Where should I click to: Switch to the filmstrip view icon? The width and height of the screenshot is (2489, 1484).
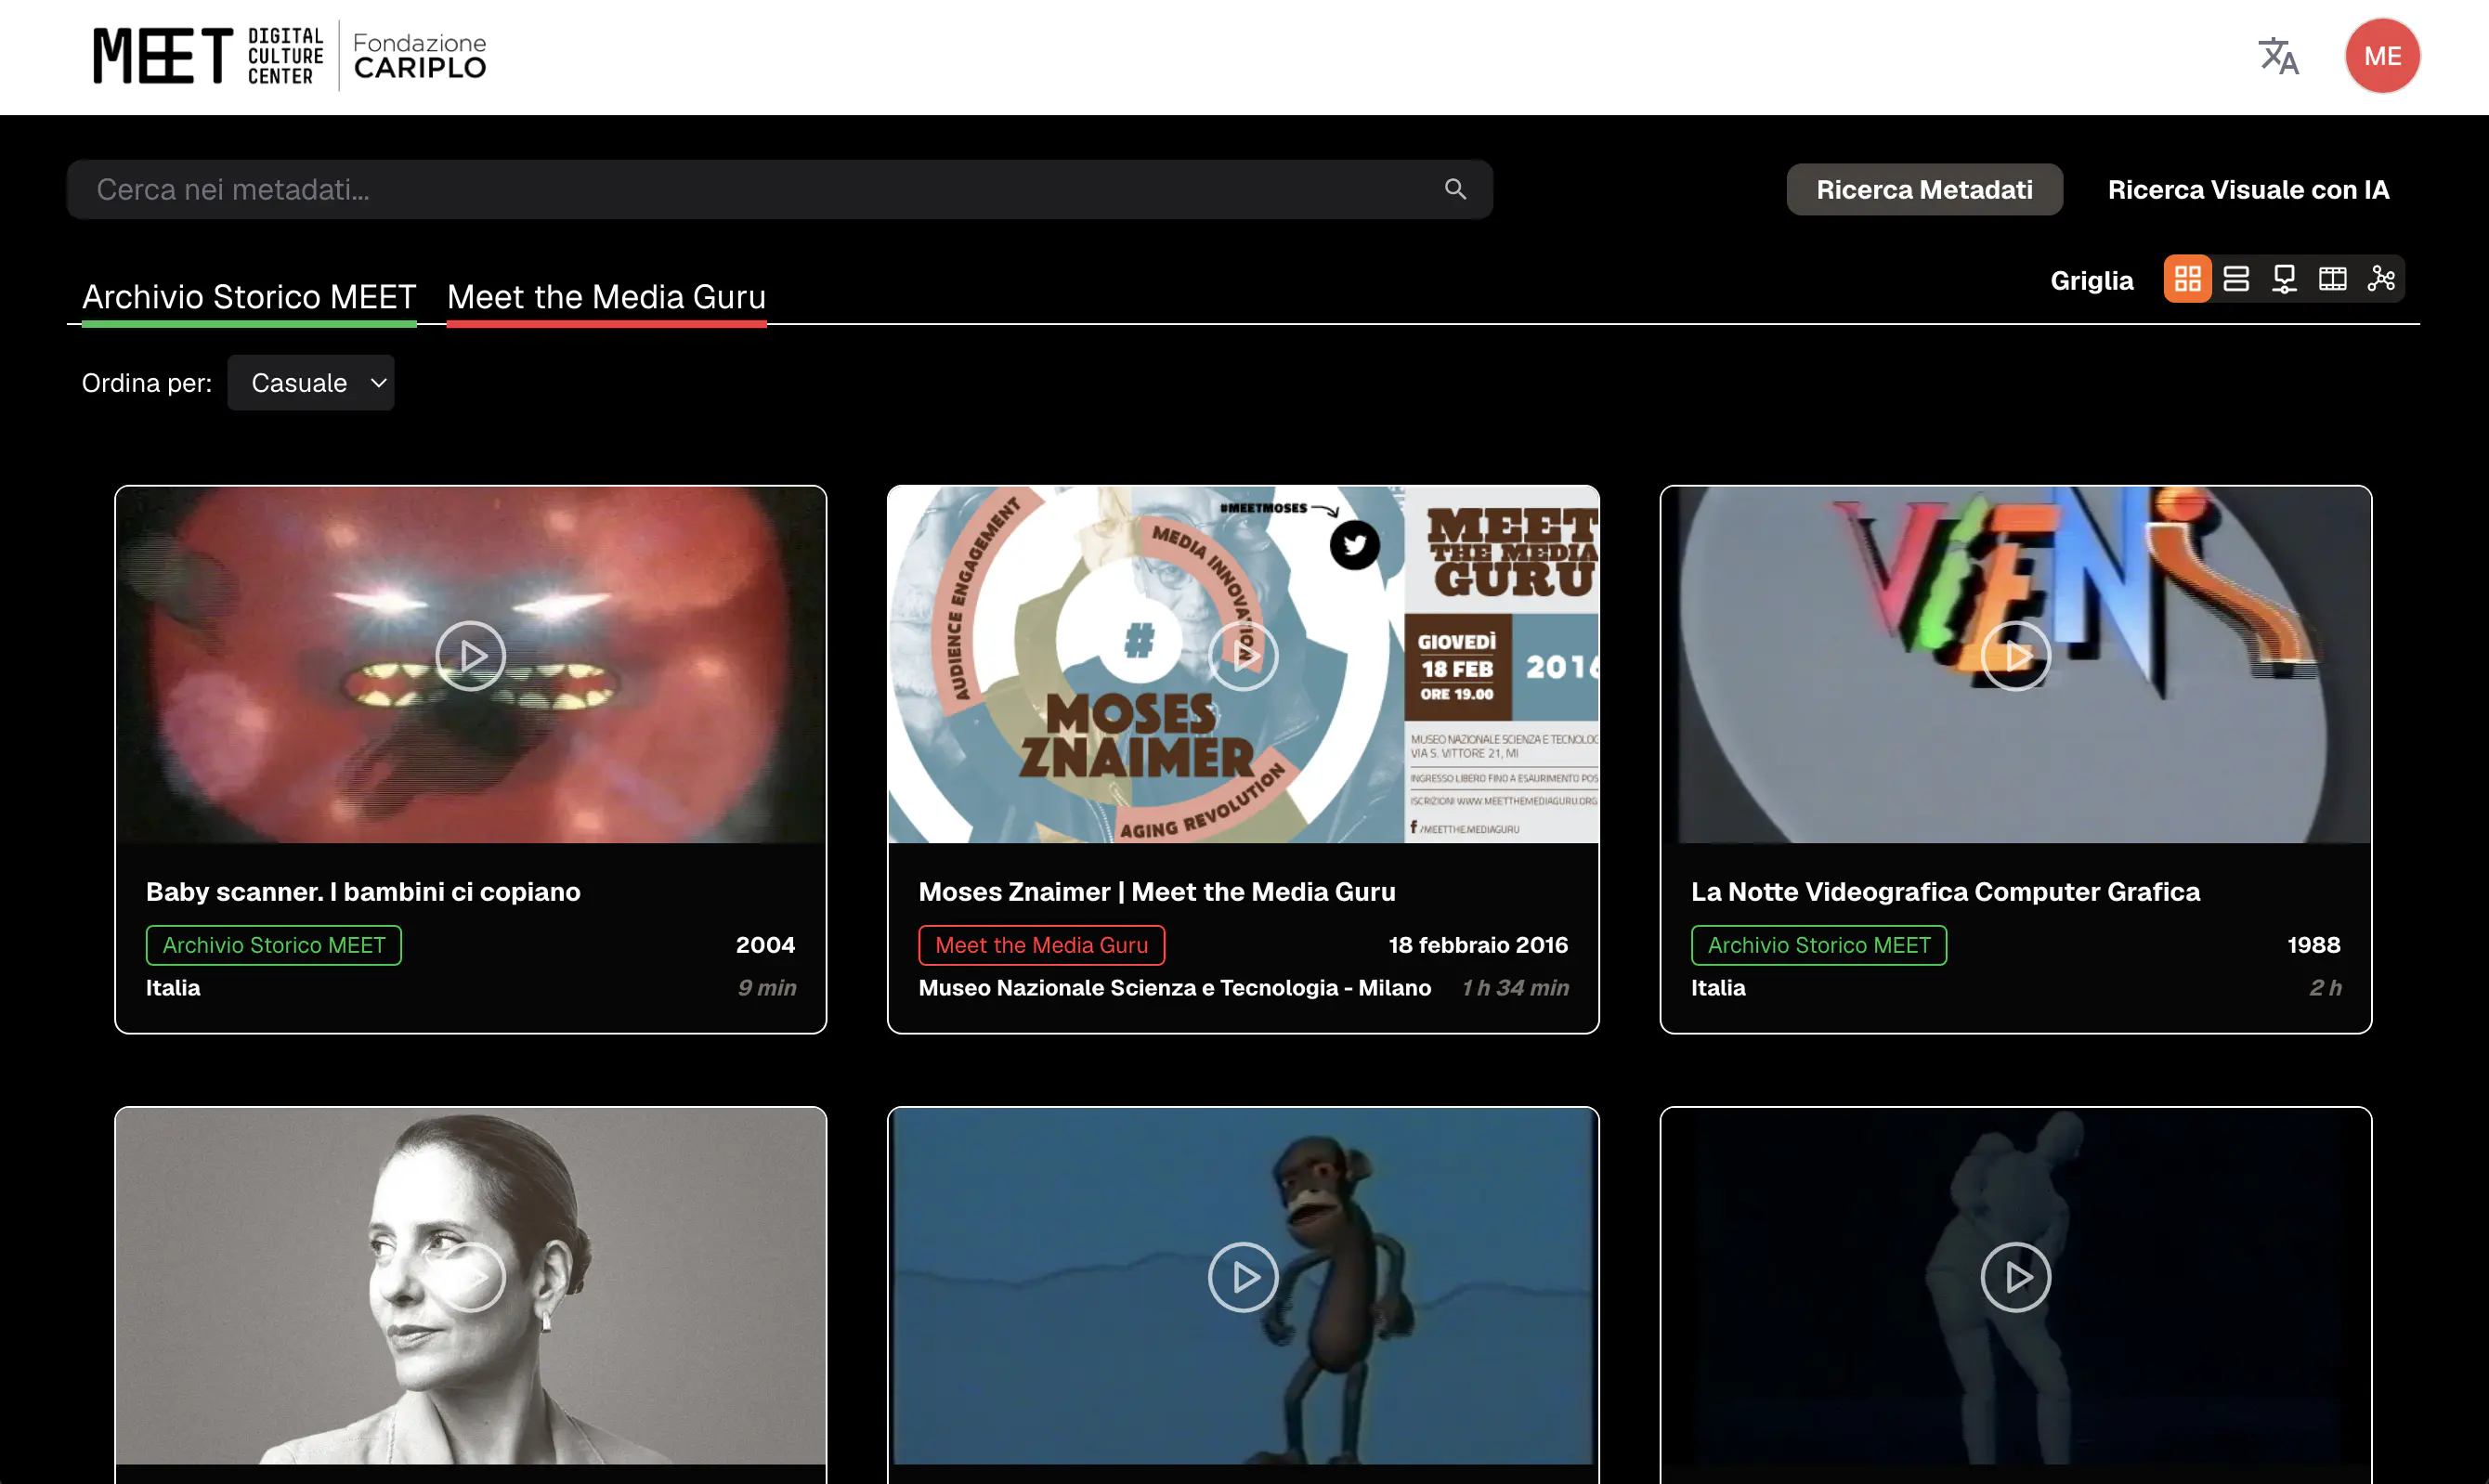click(x=2332, y=279)
